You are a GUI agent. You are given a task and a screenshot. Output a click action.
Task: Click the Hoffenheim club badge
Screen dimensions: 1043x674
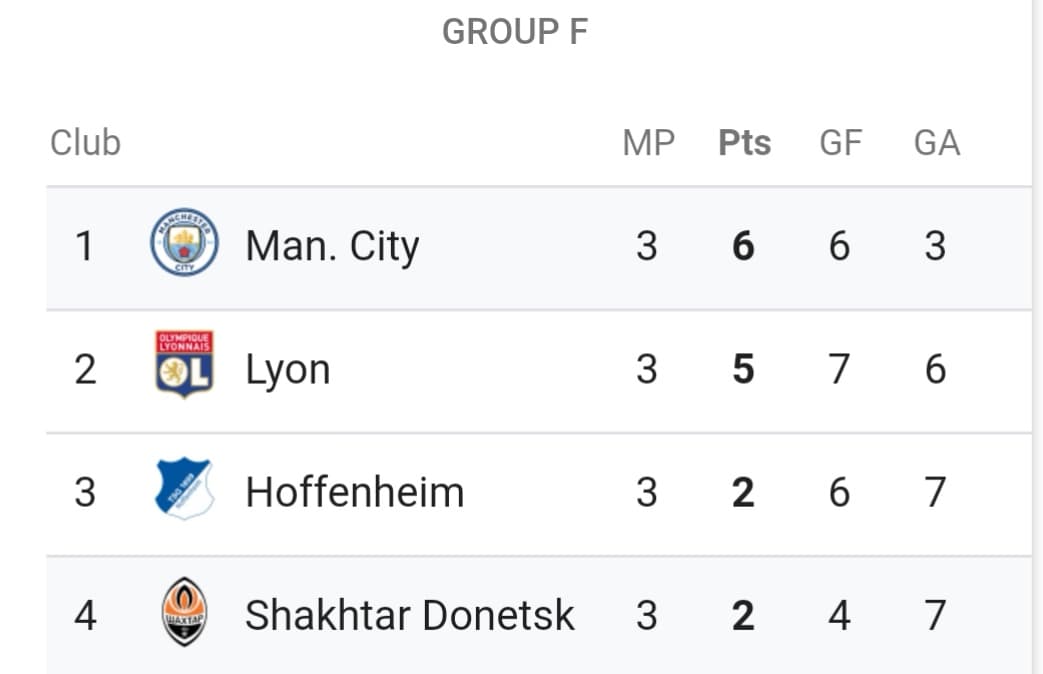[184, 488]
